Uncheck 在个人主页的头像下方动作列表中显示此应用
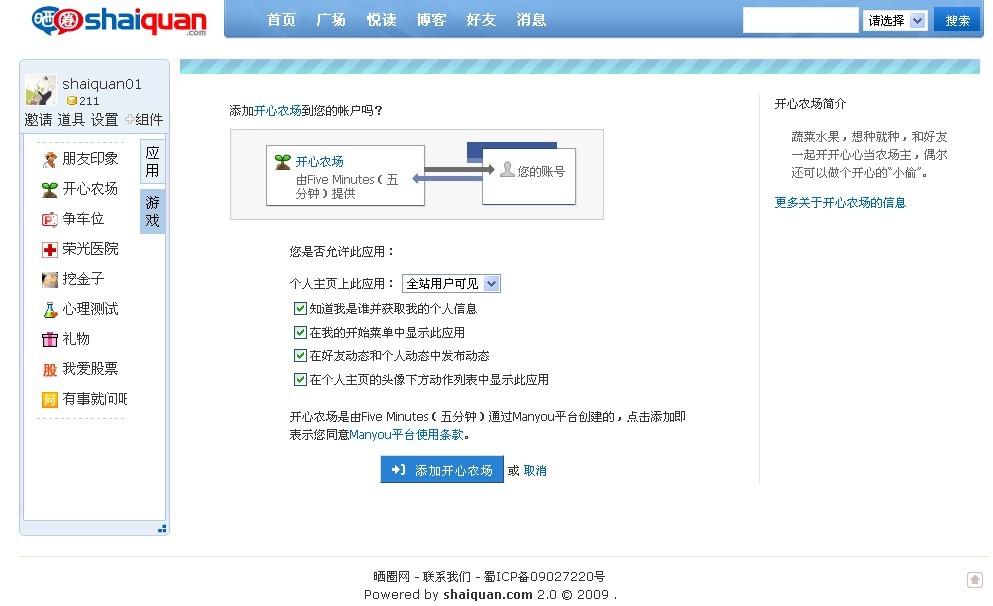 300,379
